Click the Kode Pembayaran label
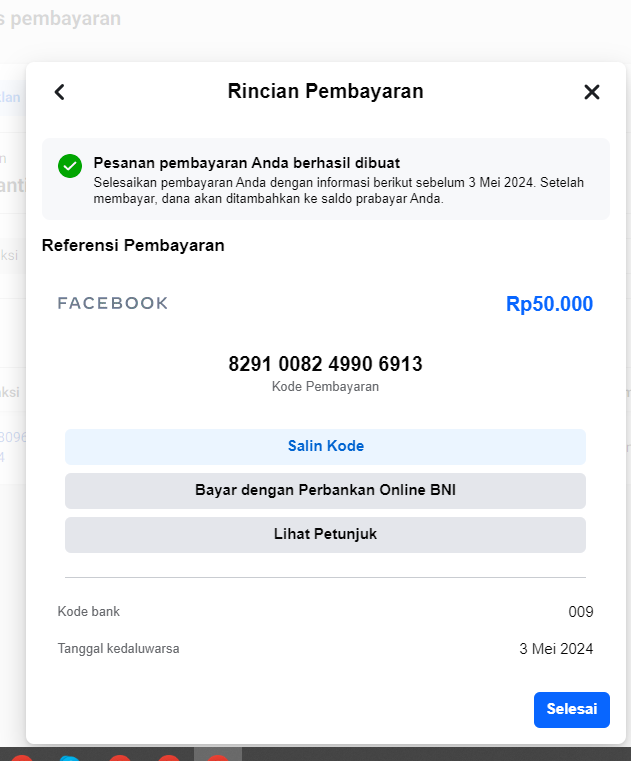The width and height of the screenshot is (631, 761). click(325, 387)
